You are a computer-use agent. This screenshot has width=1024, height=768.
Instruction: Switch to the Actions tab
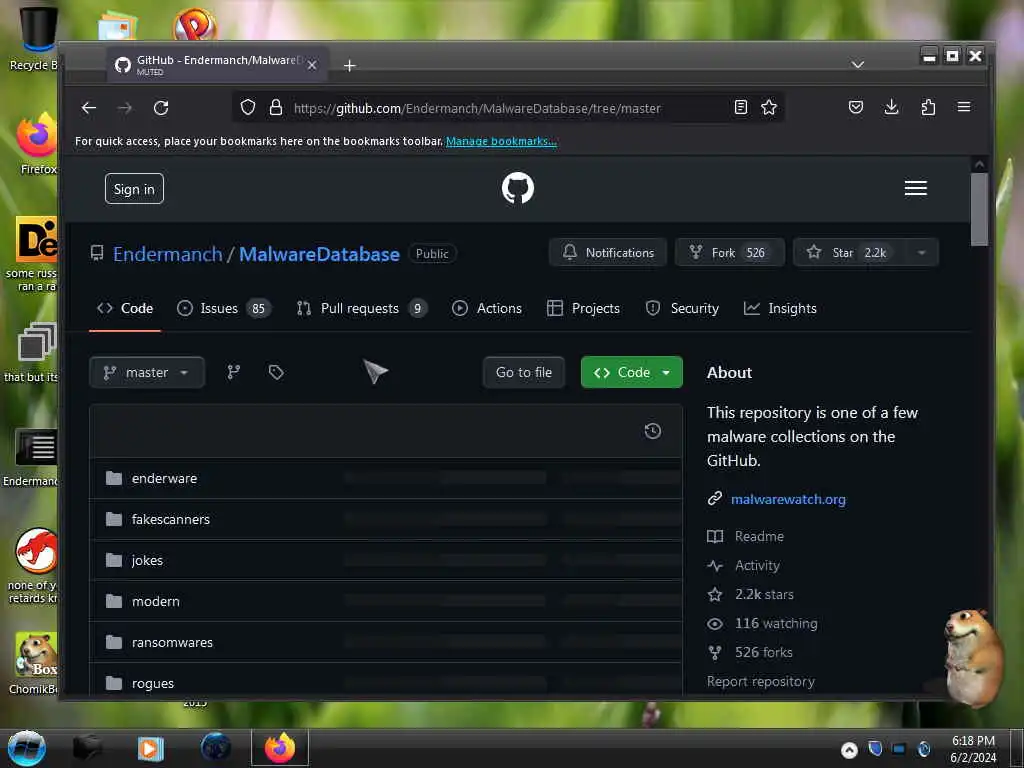click(x=487, y=308)
